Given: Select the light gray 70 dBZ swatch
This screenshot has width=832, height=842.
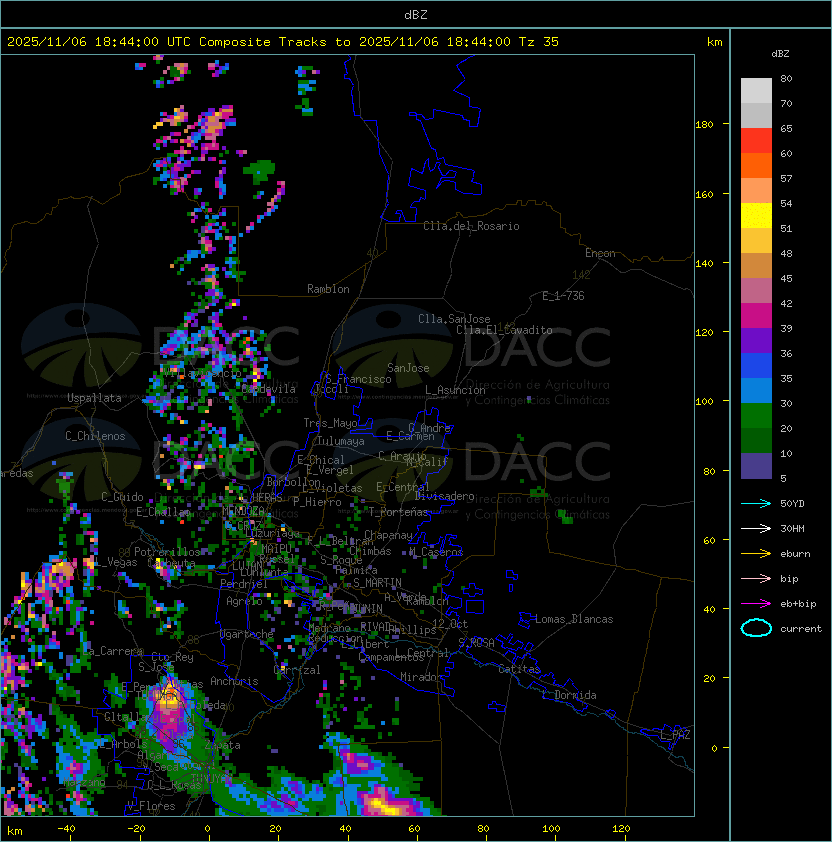Looking at the screenshot, I should tap(756, 91).
